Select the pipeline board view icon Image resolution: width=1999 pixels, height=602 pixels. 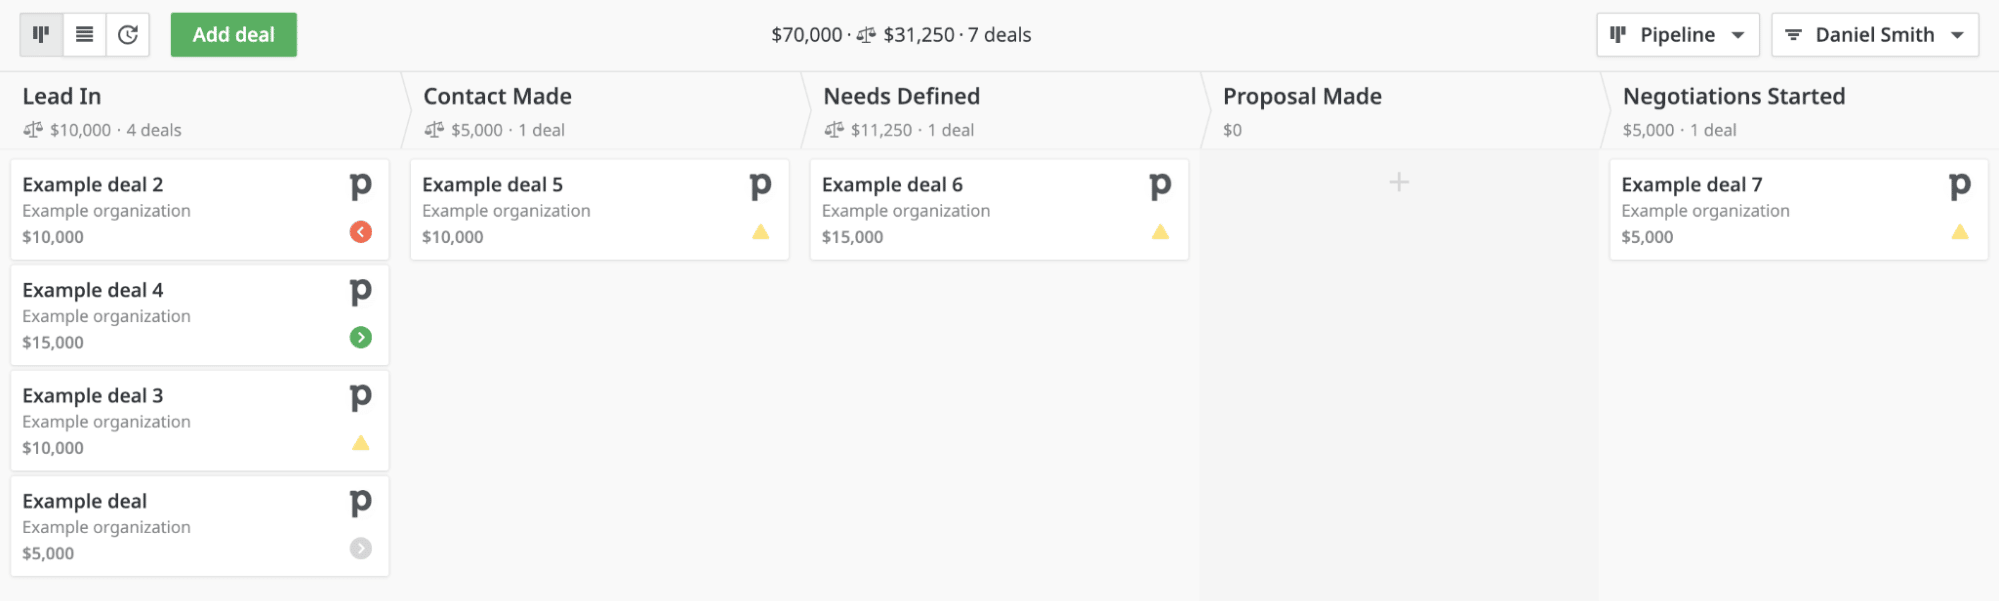(x=40, y=33)
